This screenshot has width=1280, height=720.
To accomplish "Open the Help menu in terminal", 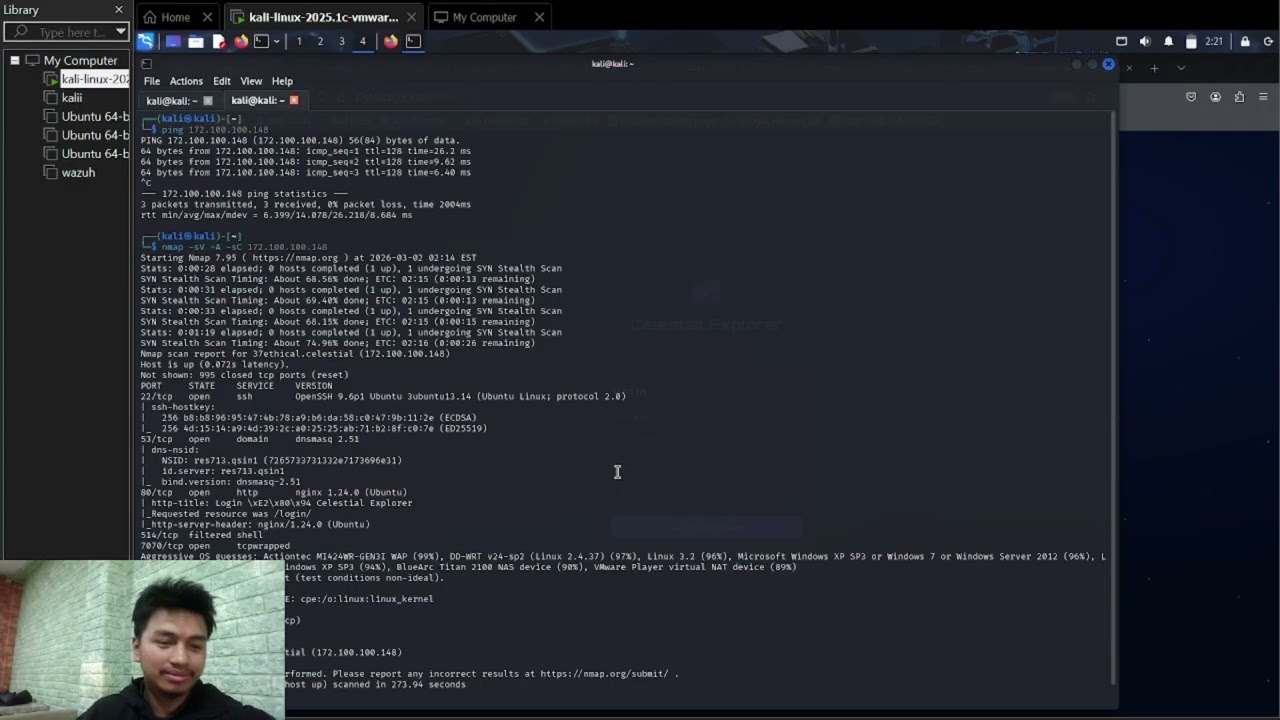I will point(282,81).
